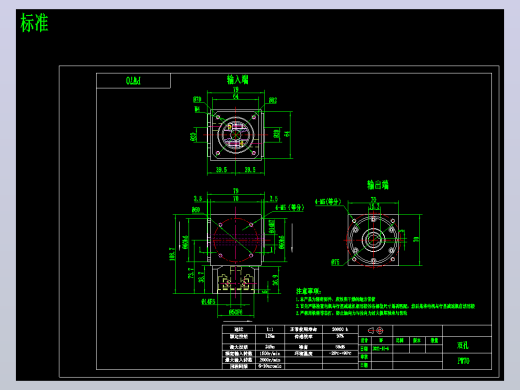Select the first line of the notes text
520x390 pixels.
(336, 299)
